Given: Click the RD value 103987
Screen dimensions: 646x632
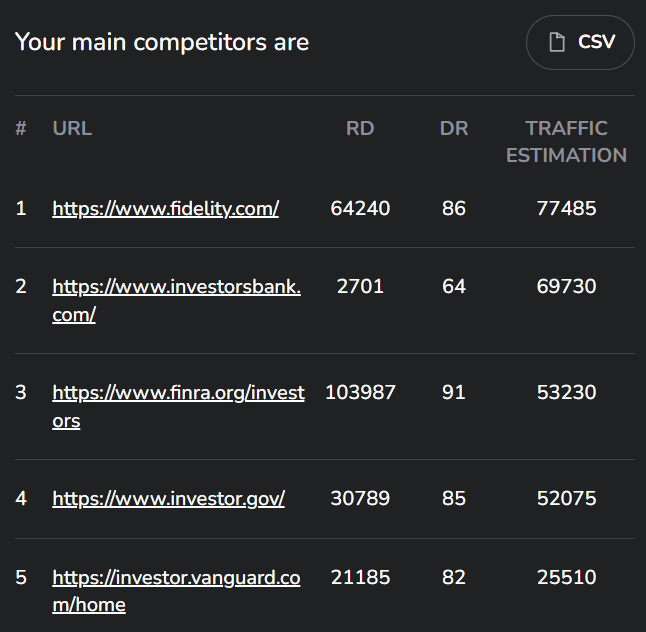Looking at the screenshot, I should (360, 392).
